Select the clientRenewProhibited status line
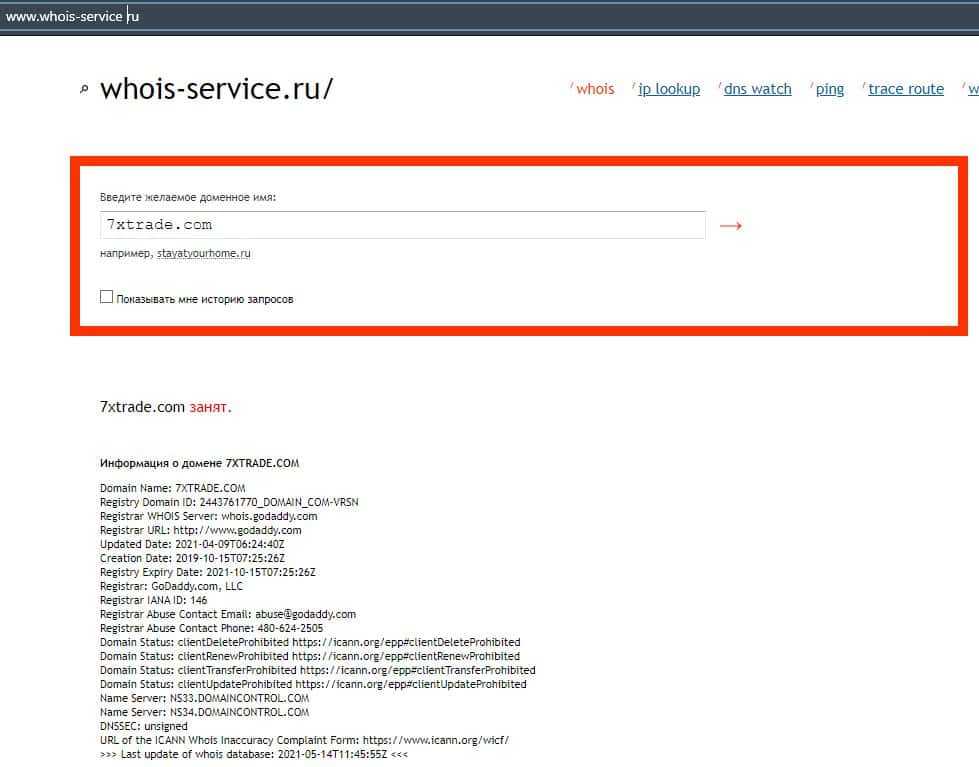Screen dimensions: 979x767 pyautogui.click(x=310, y=656)
